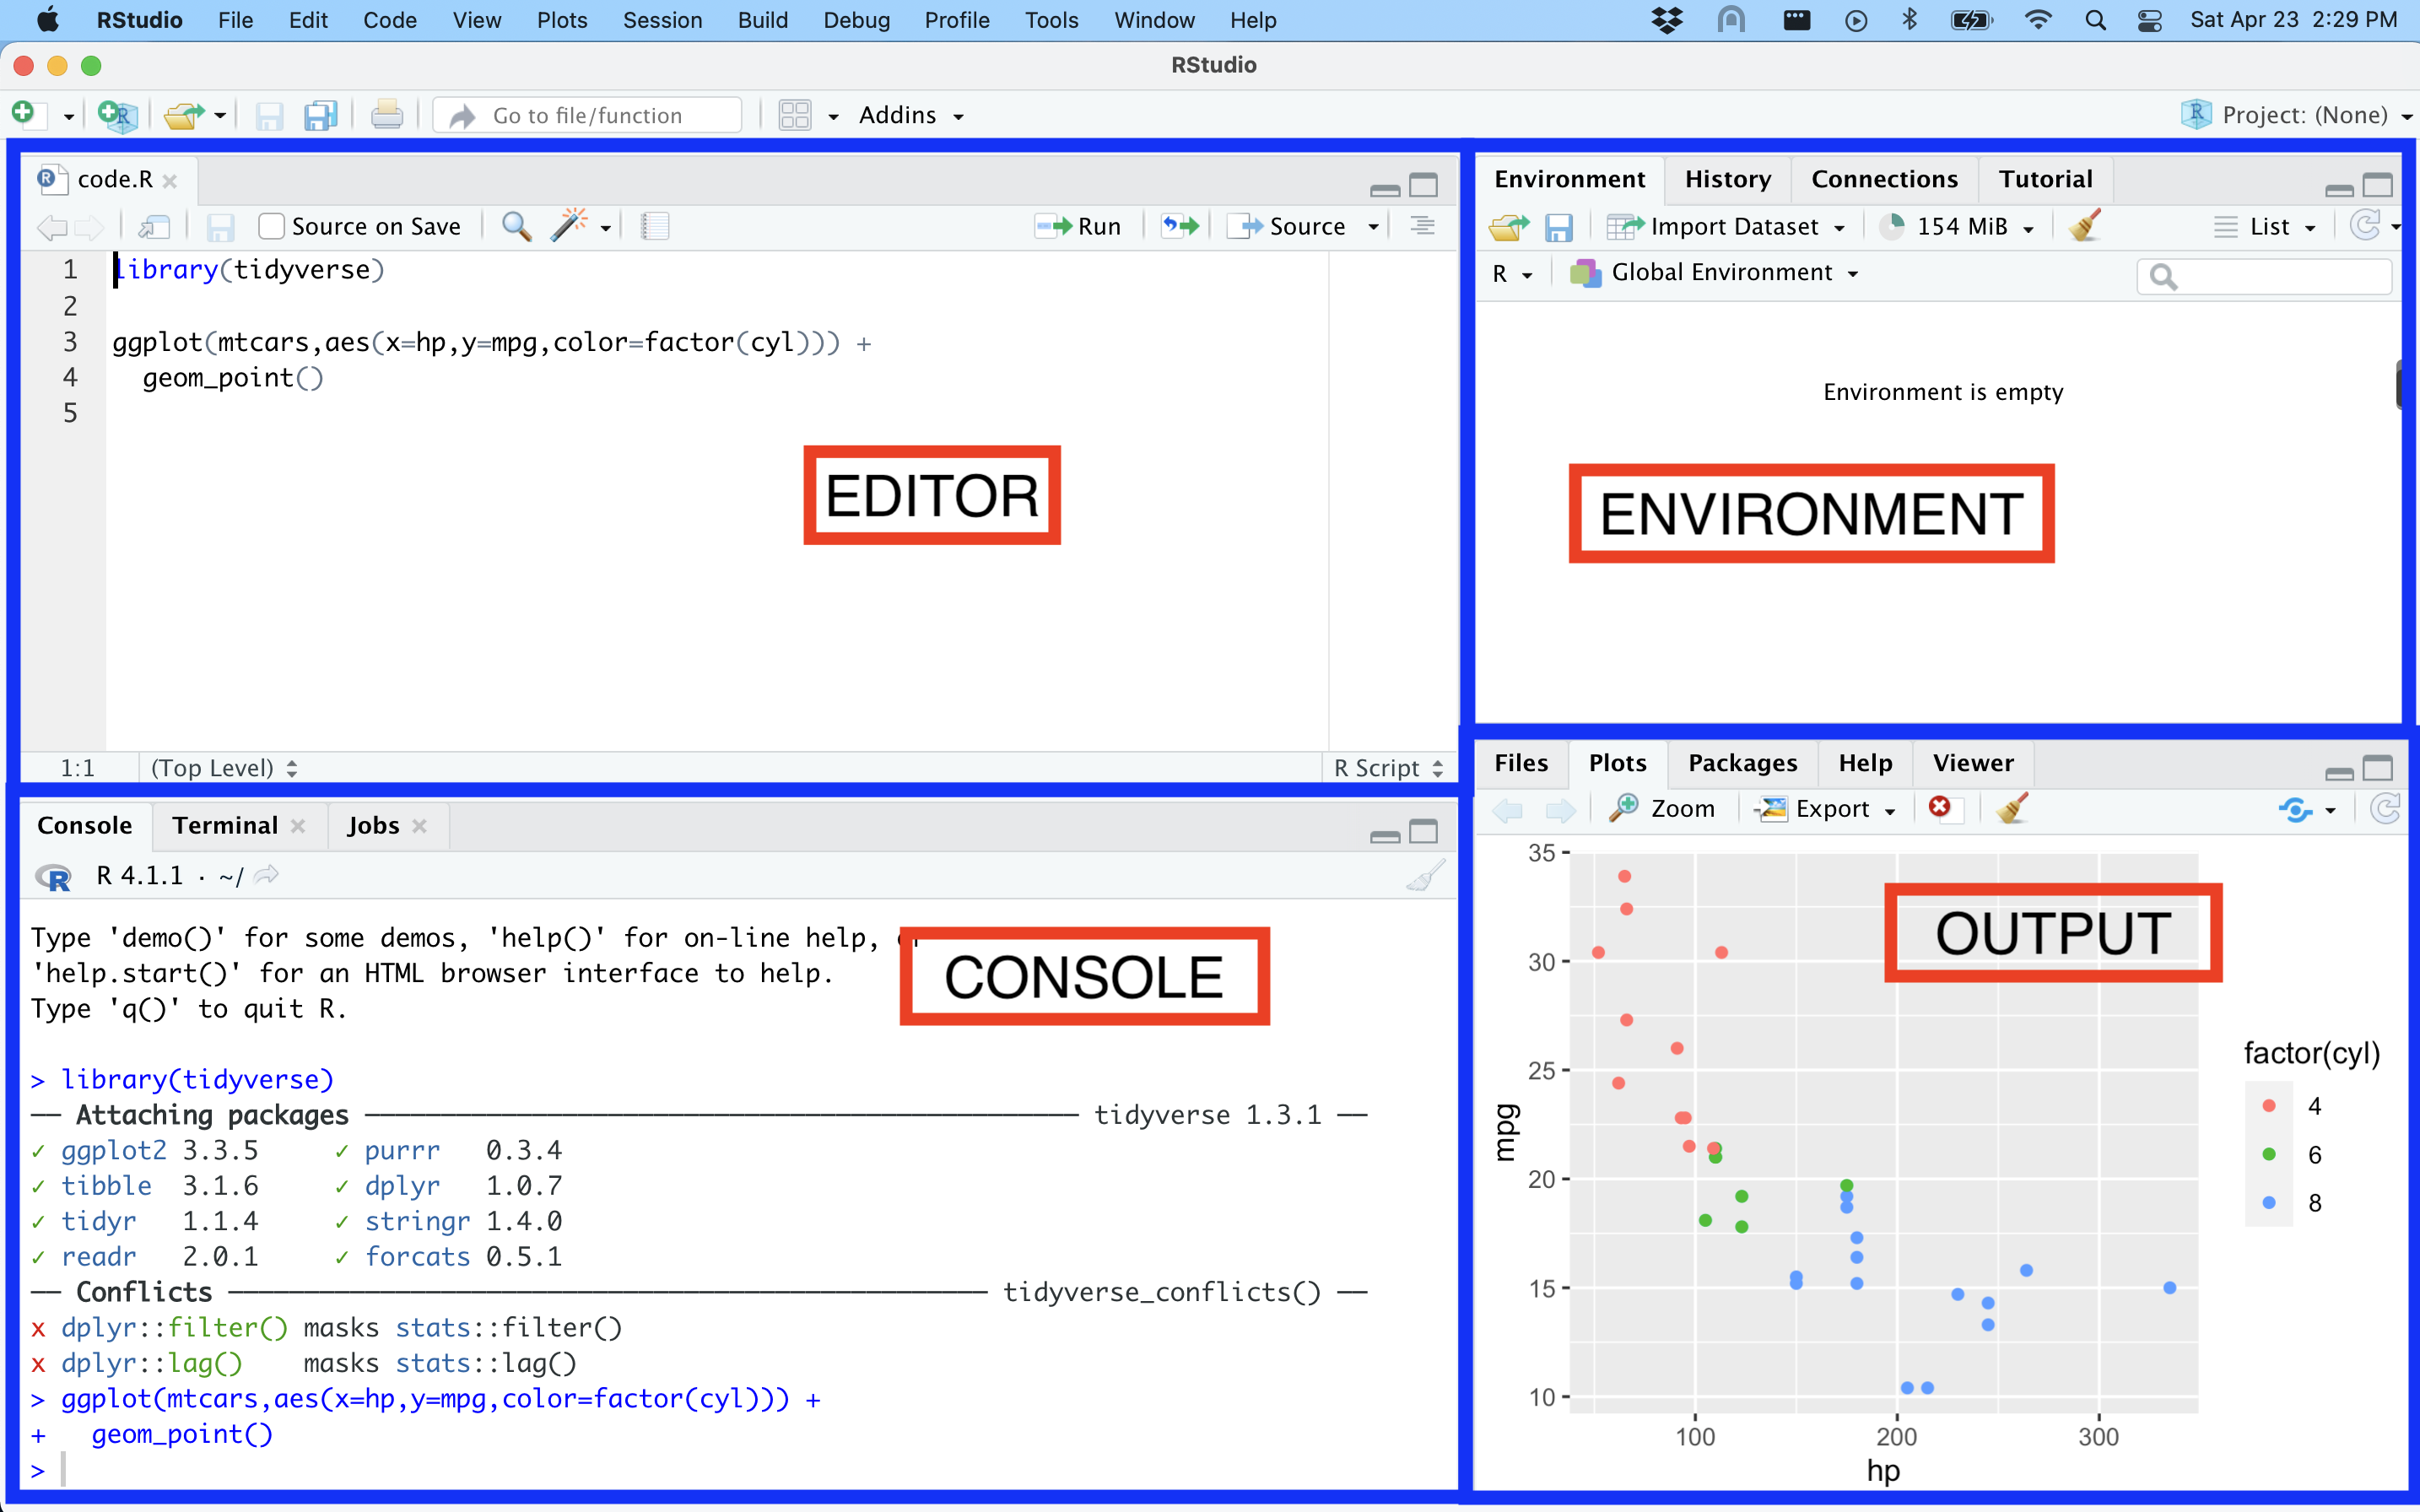Click the Go to file/function field
This screenshot has height=1512, width=2420.
coord(588,116)
